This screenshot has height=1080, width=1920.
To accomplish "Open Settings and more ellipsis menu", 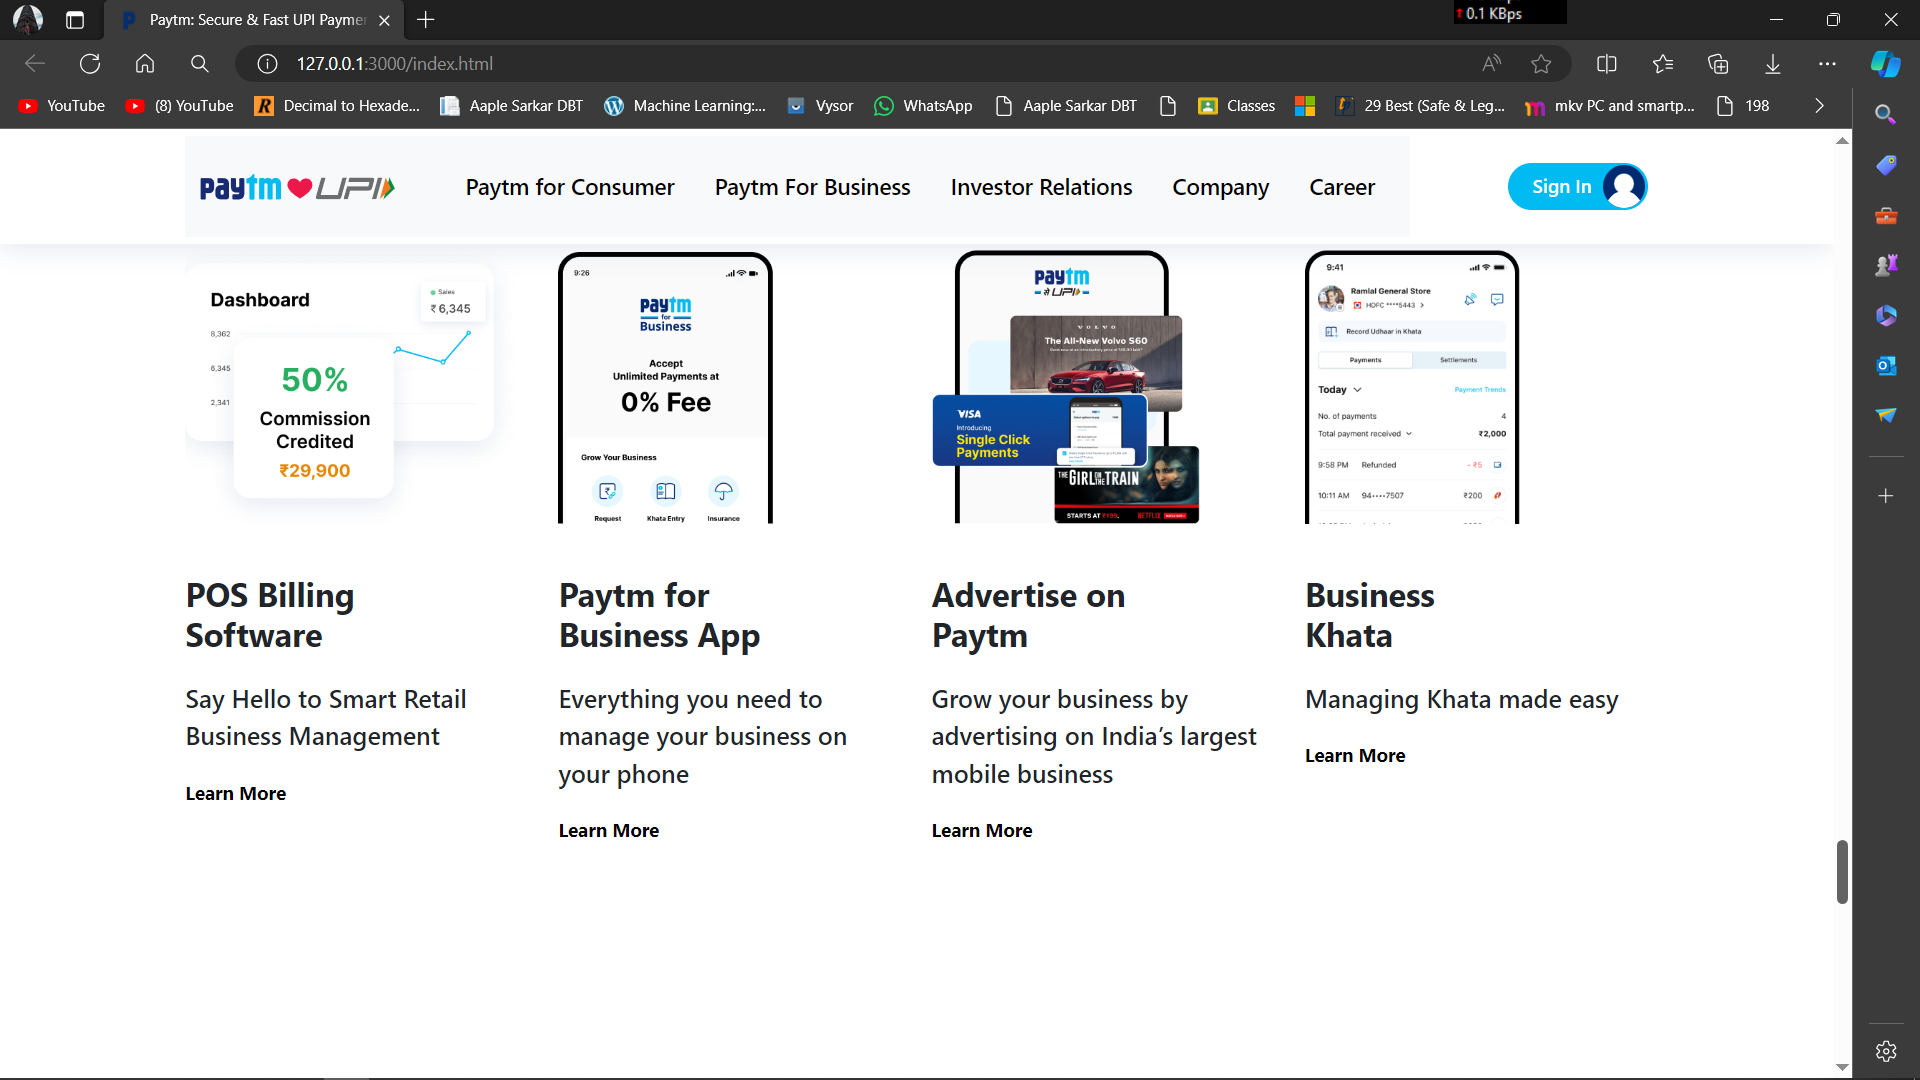I will (x=1828, y=64).
